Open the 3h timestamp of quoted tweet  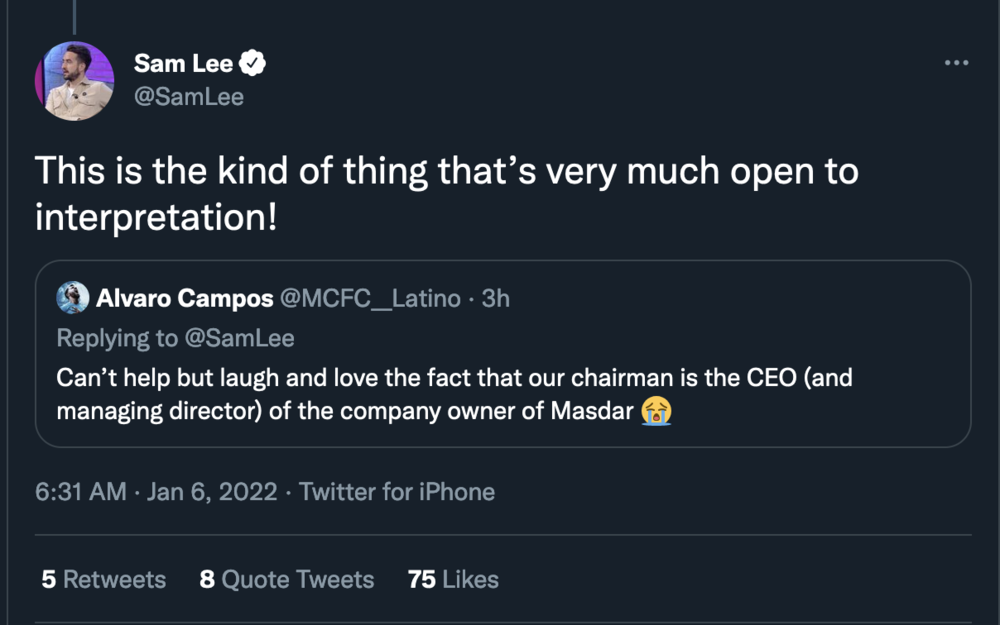pos(496,298)
